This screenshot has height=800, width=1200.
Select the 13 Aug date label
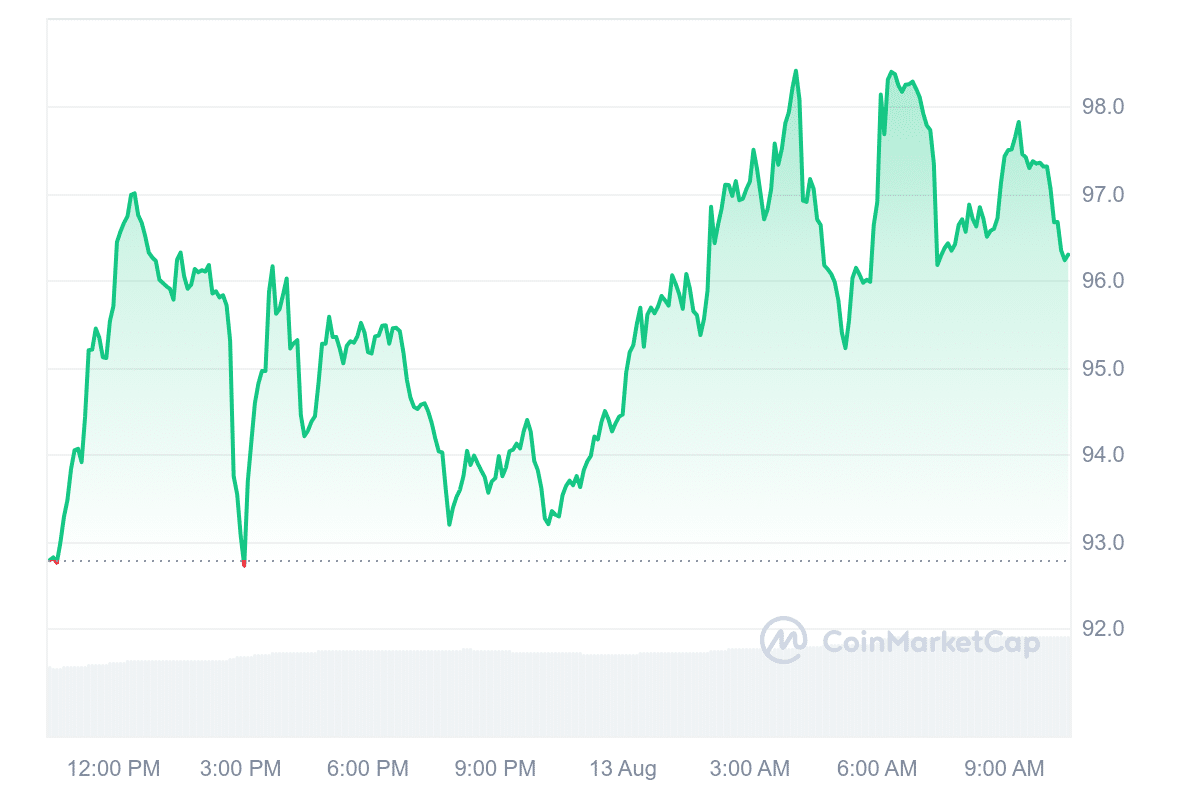click(623, 769)
